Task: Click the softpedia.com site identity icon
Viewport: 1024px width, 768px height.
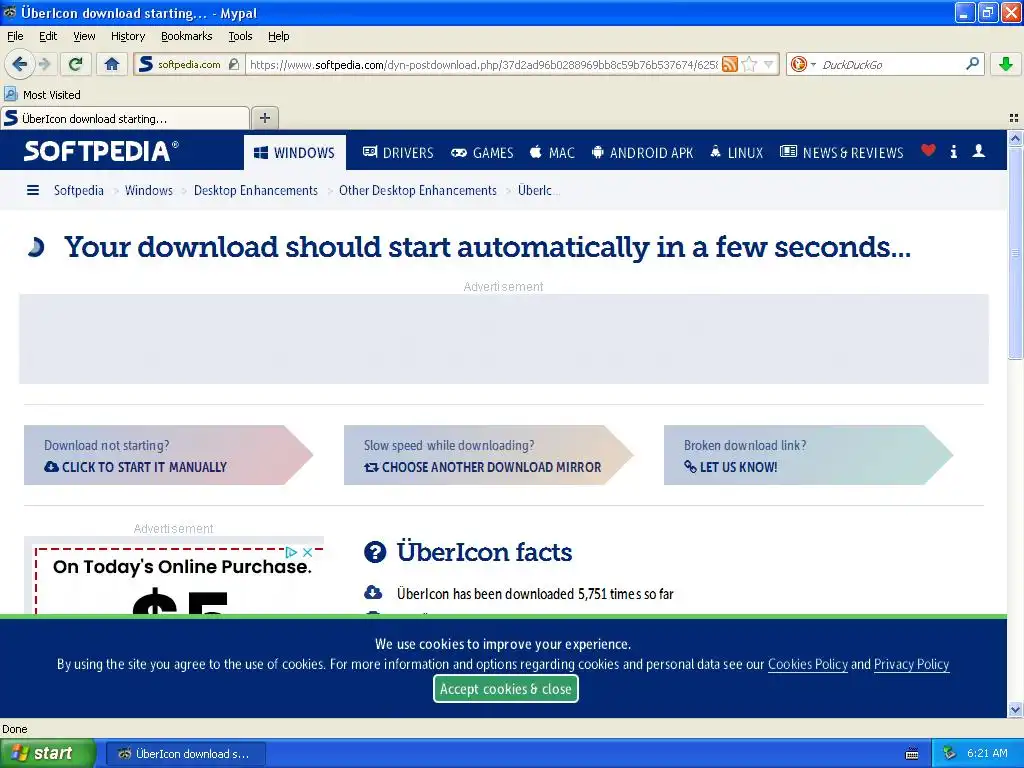Action: 189,64
